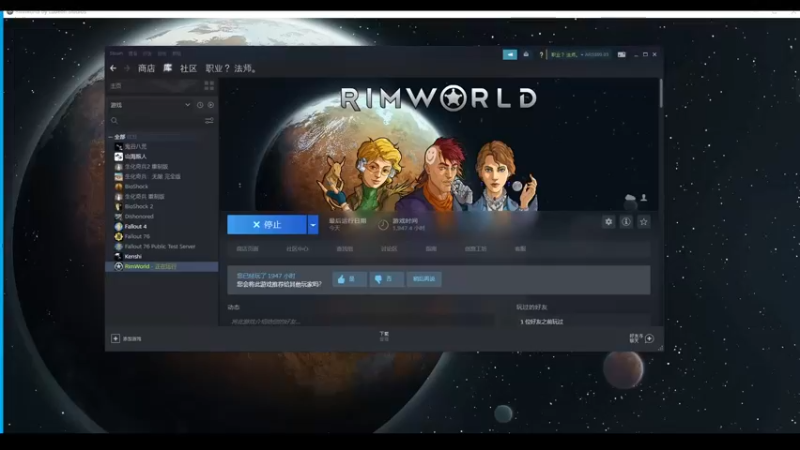The image size is (800, 450).
Task: Switch to Big Picture mode icon
Action: pos(621,55)
